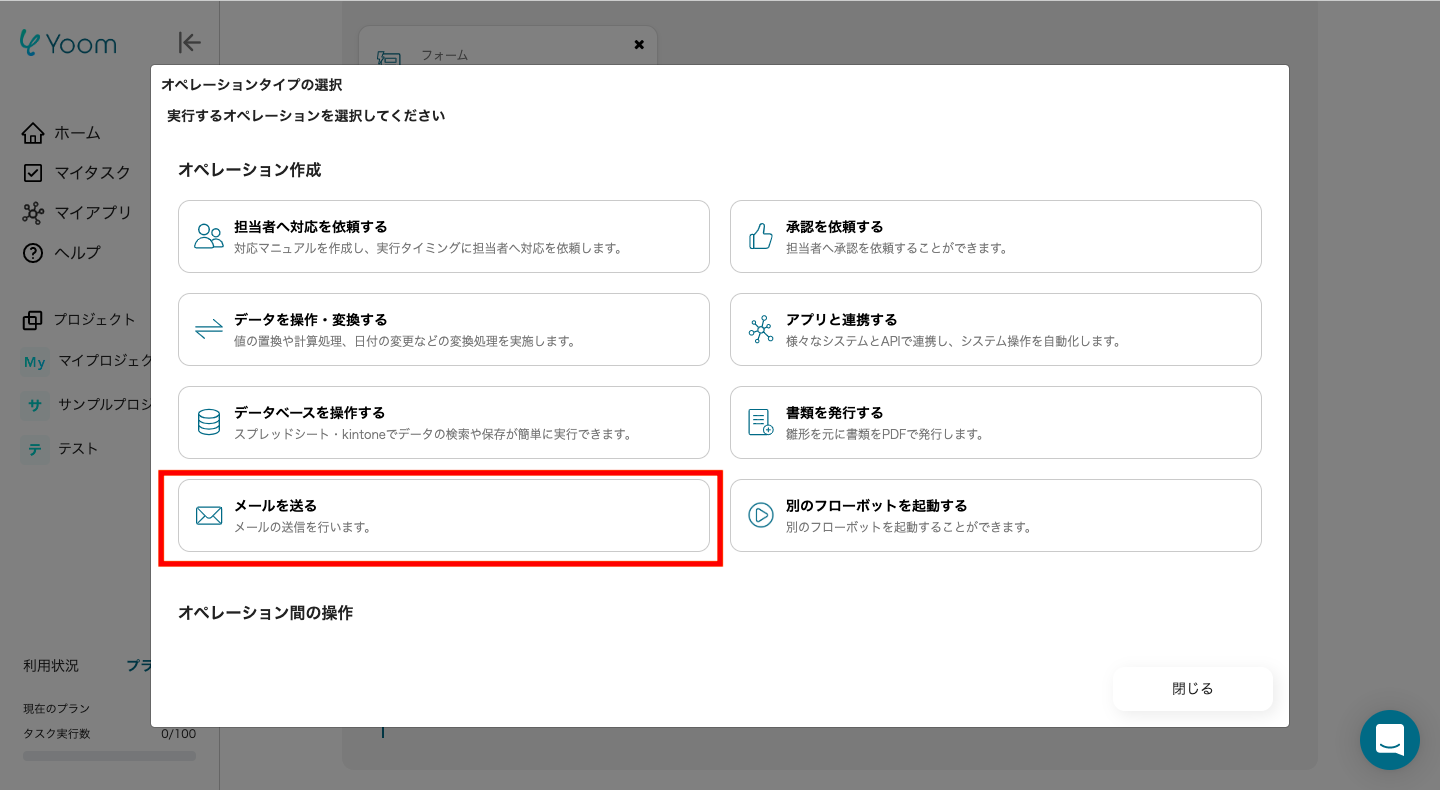This screenshot has height=790, width=1440.
Task: Click the two-arrows data conversion icon
Action: [209, 330]
